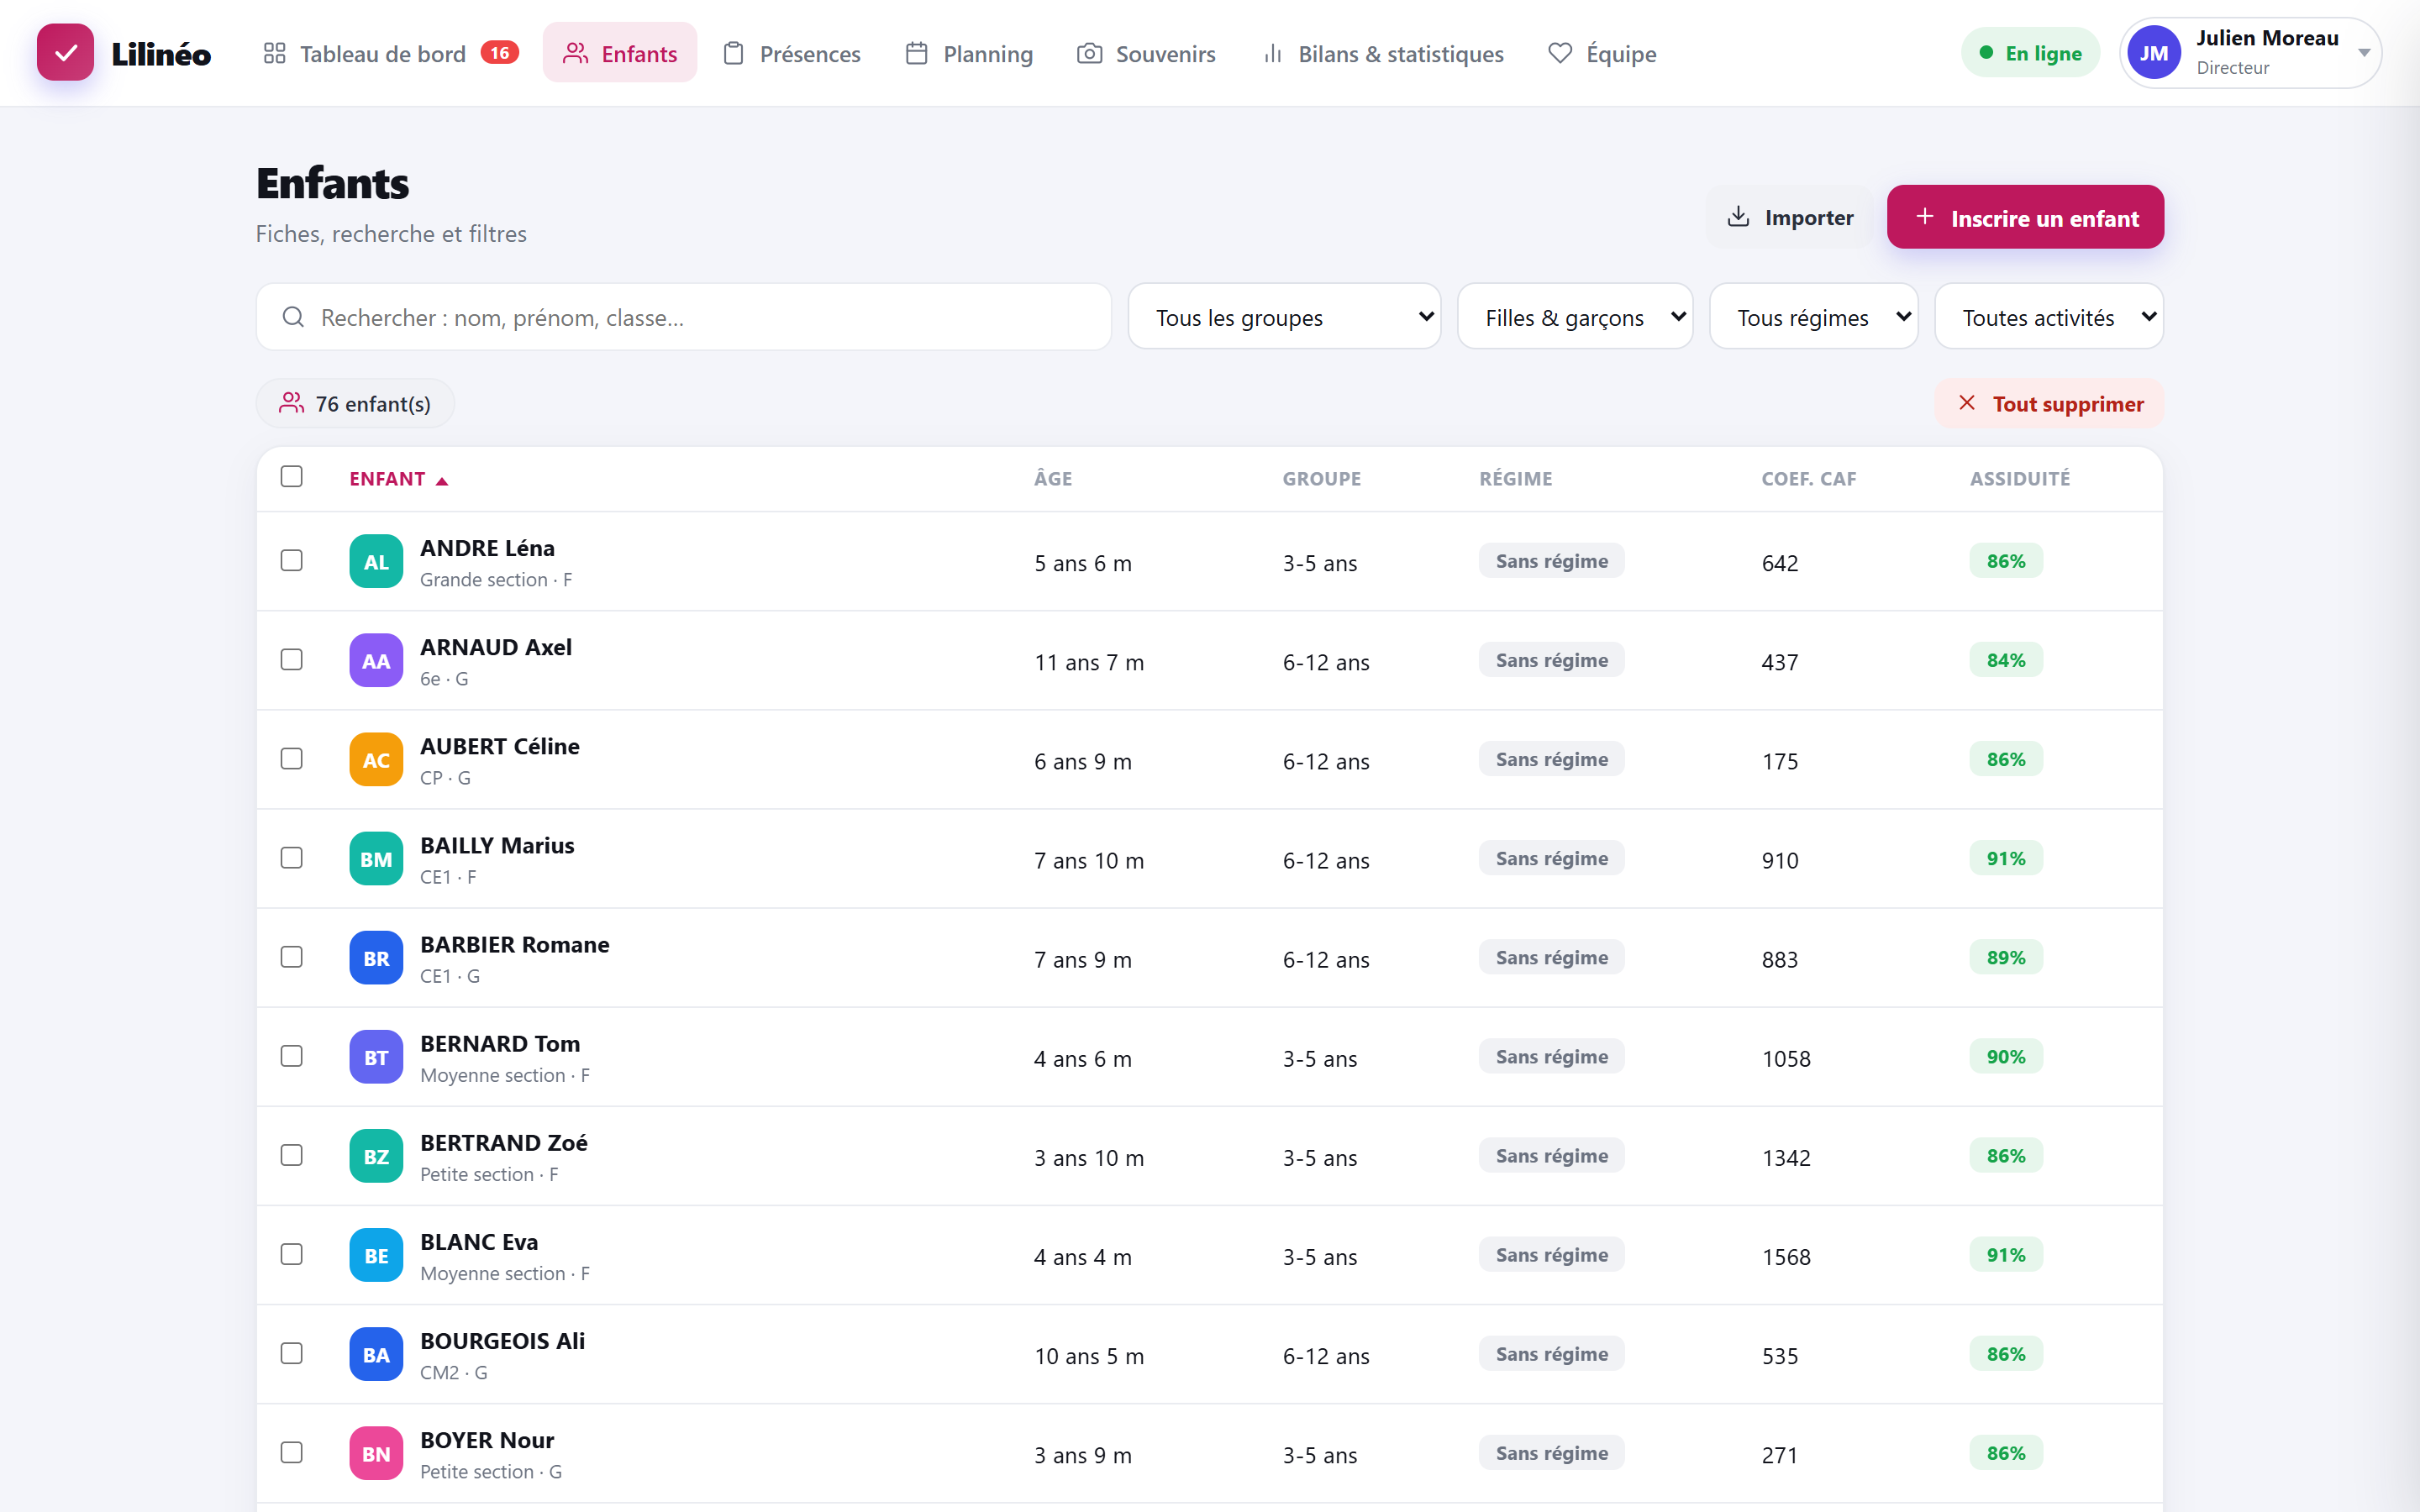Viewport: 2420px width, 1512px height.
Task: Click the BN avatar for BOYER Nour
Action: 376,1452
